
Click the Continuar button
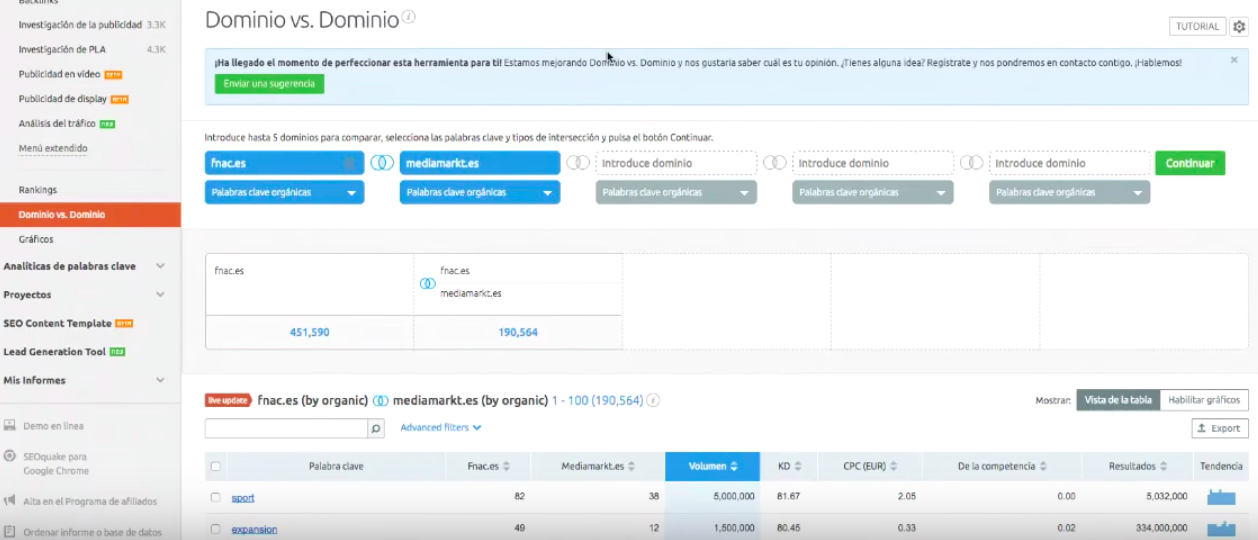[1190, 163]
